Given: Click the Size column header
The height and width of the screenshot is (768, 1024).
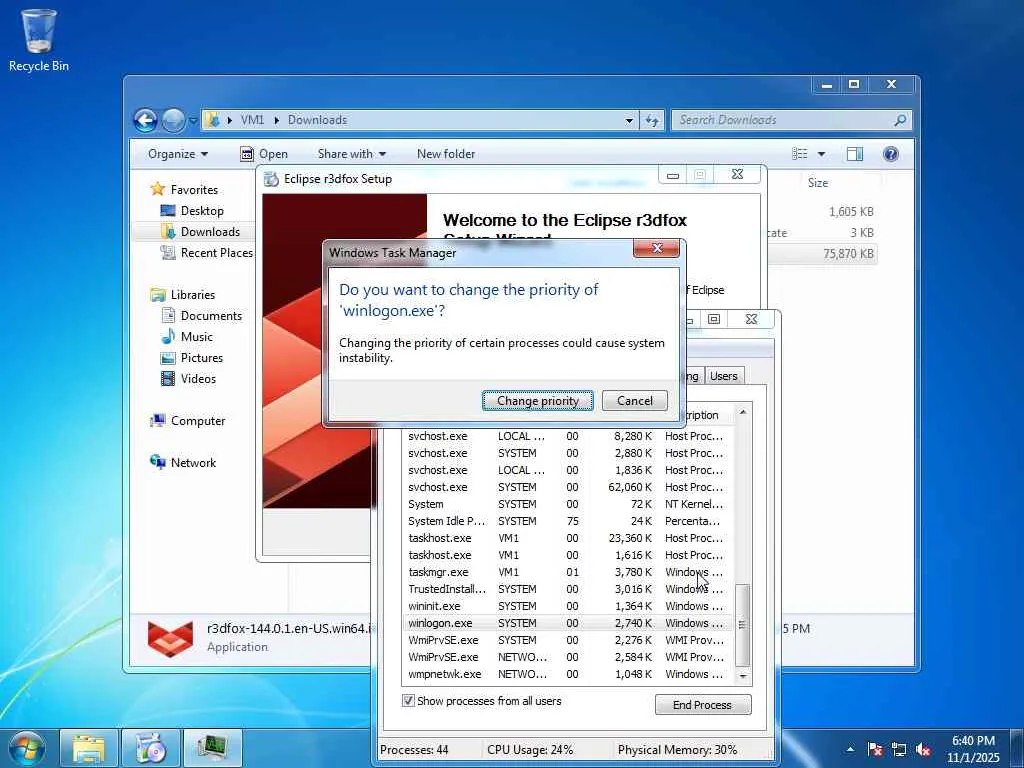Looking at the screenshot, I should (x=818, y=183).
